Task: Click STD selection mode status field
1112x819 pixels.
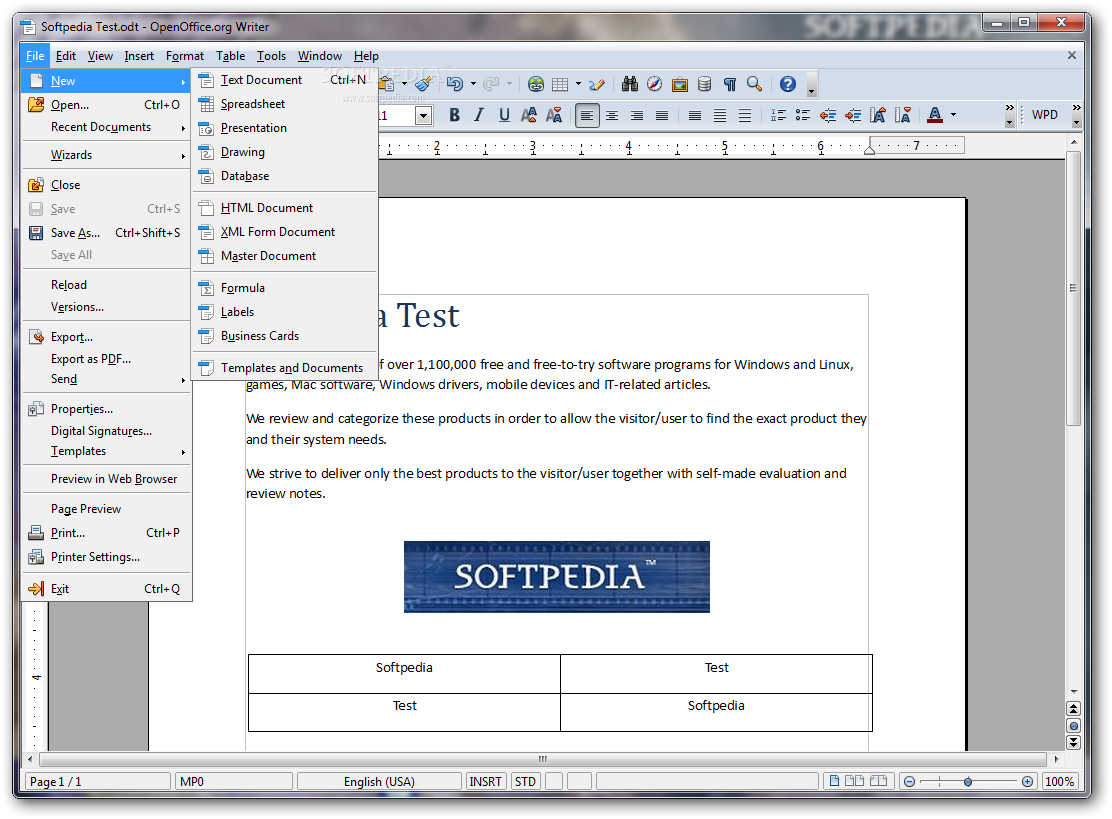Action: [526, 781]
